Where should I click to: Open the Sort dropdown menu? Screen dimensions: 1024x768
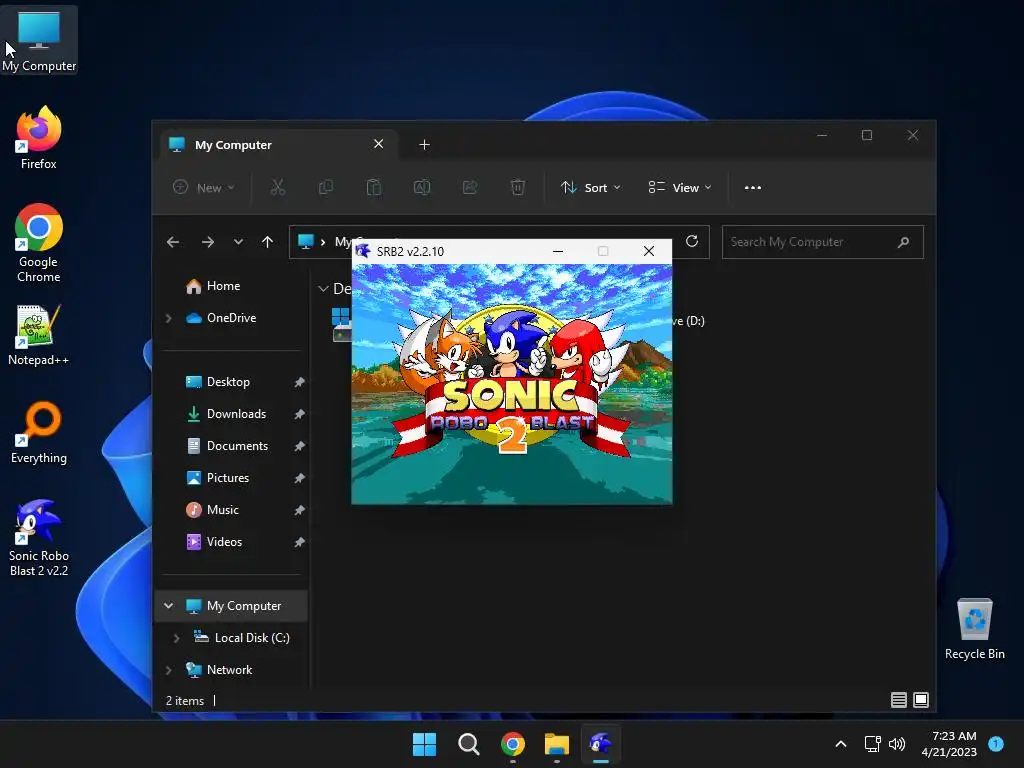click(x=590, y=187)
